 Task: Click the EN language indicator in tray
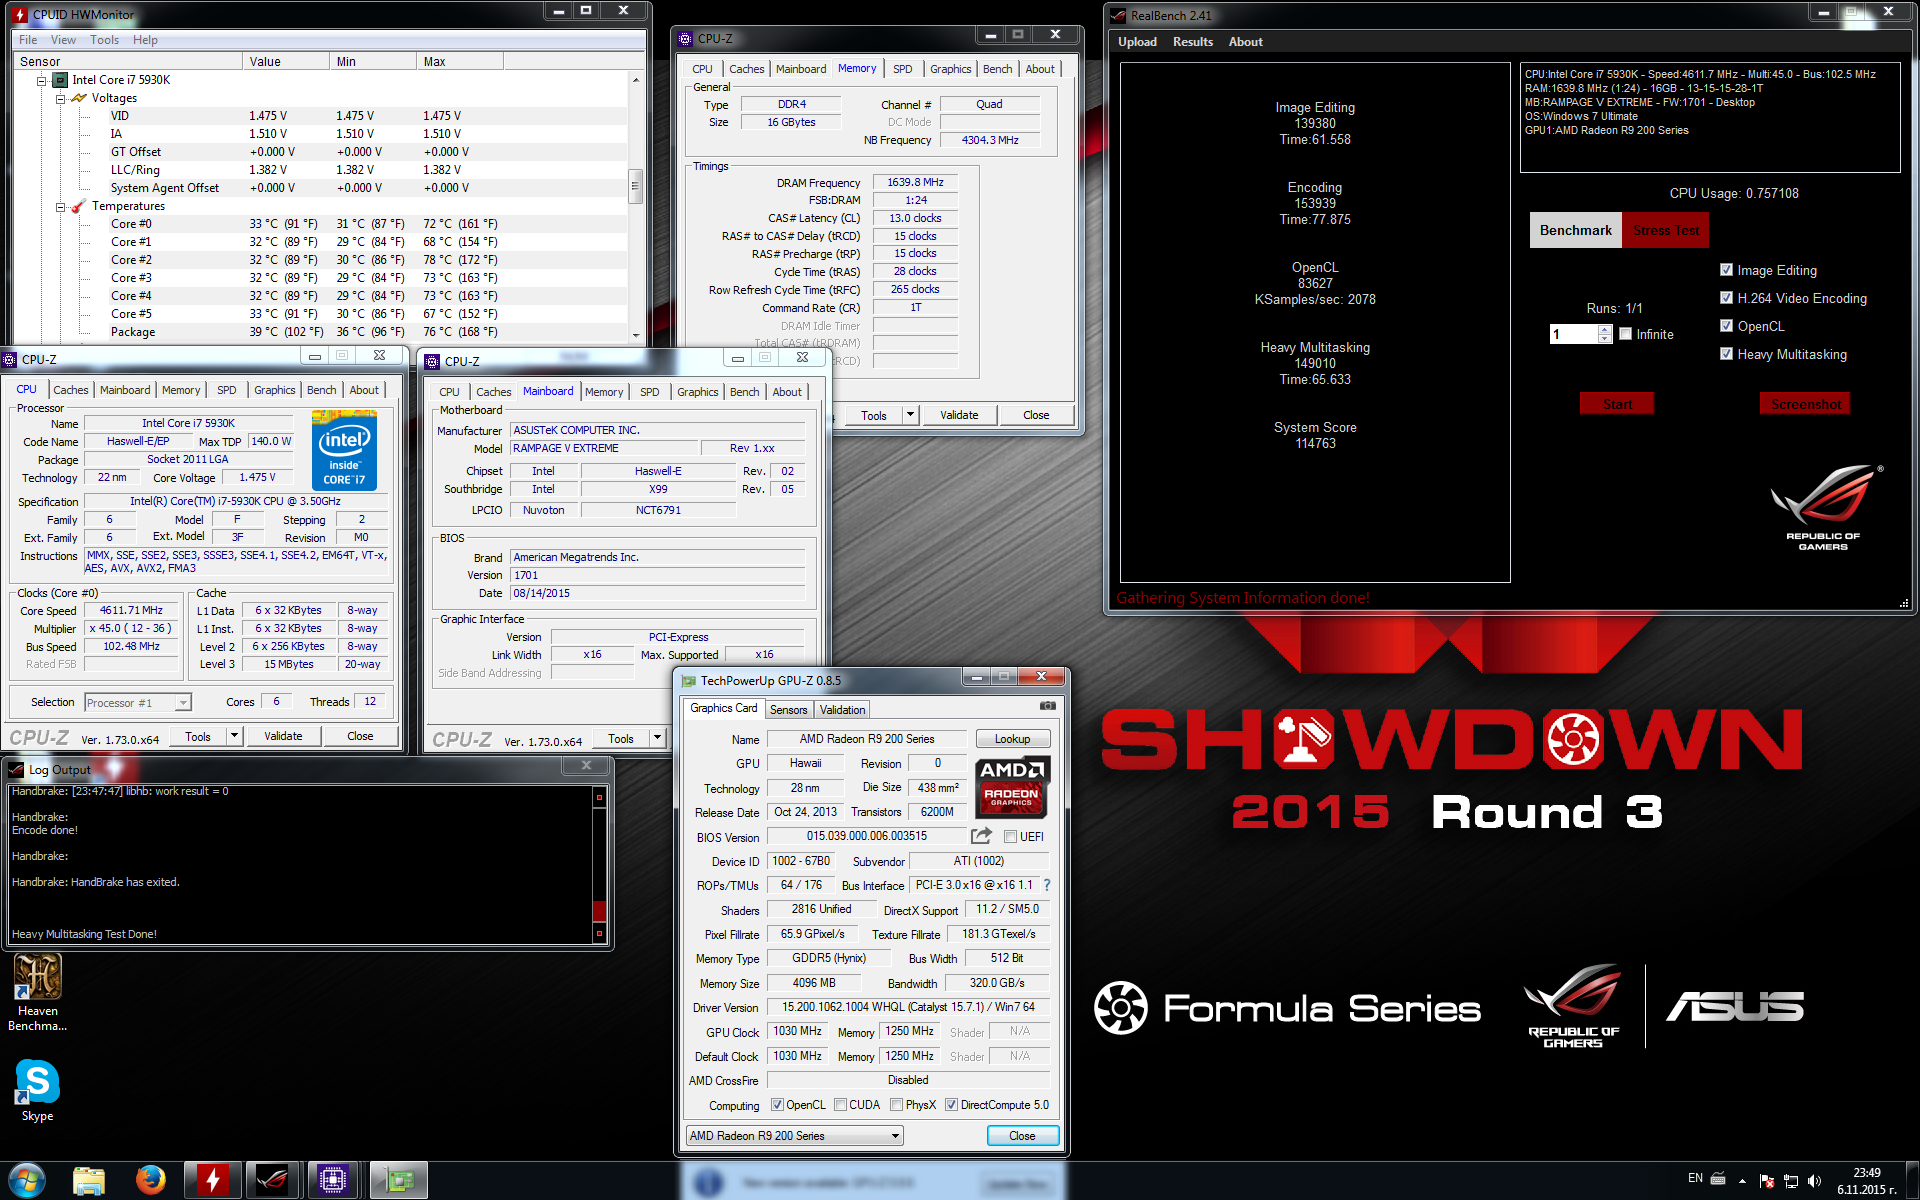pos(1695,1178)
